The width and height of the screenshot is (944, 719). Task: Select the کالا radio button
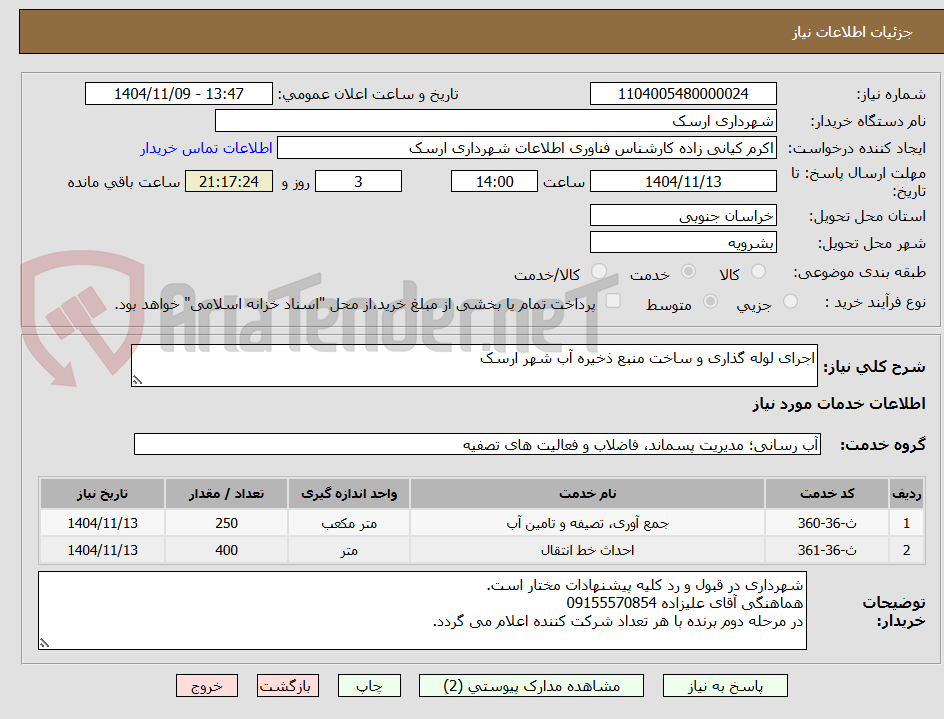tap(759, 272)
